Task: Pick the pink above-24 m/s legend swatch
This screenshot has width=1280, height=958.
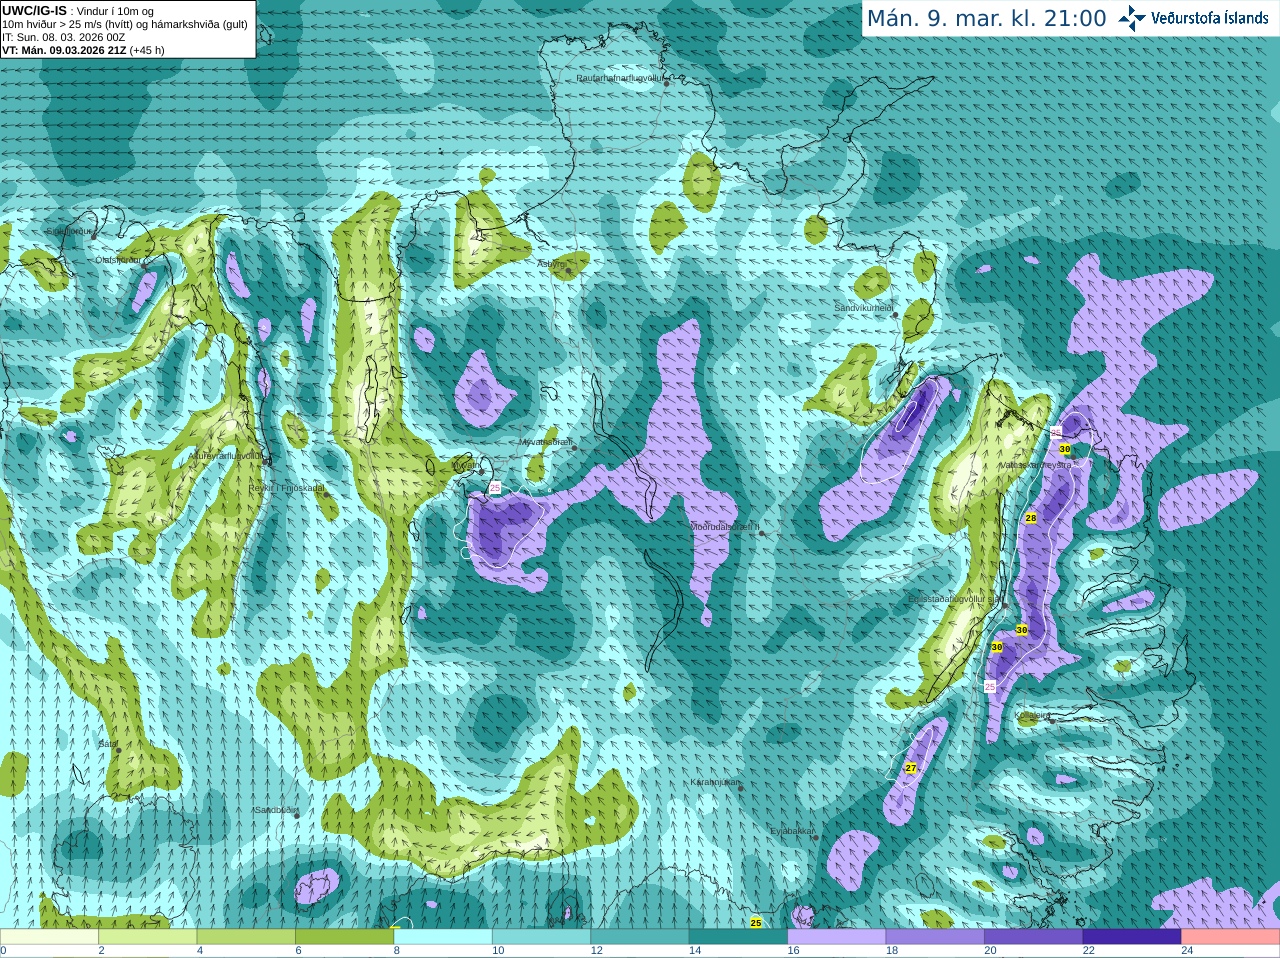Action: coord(1230,937)
